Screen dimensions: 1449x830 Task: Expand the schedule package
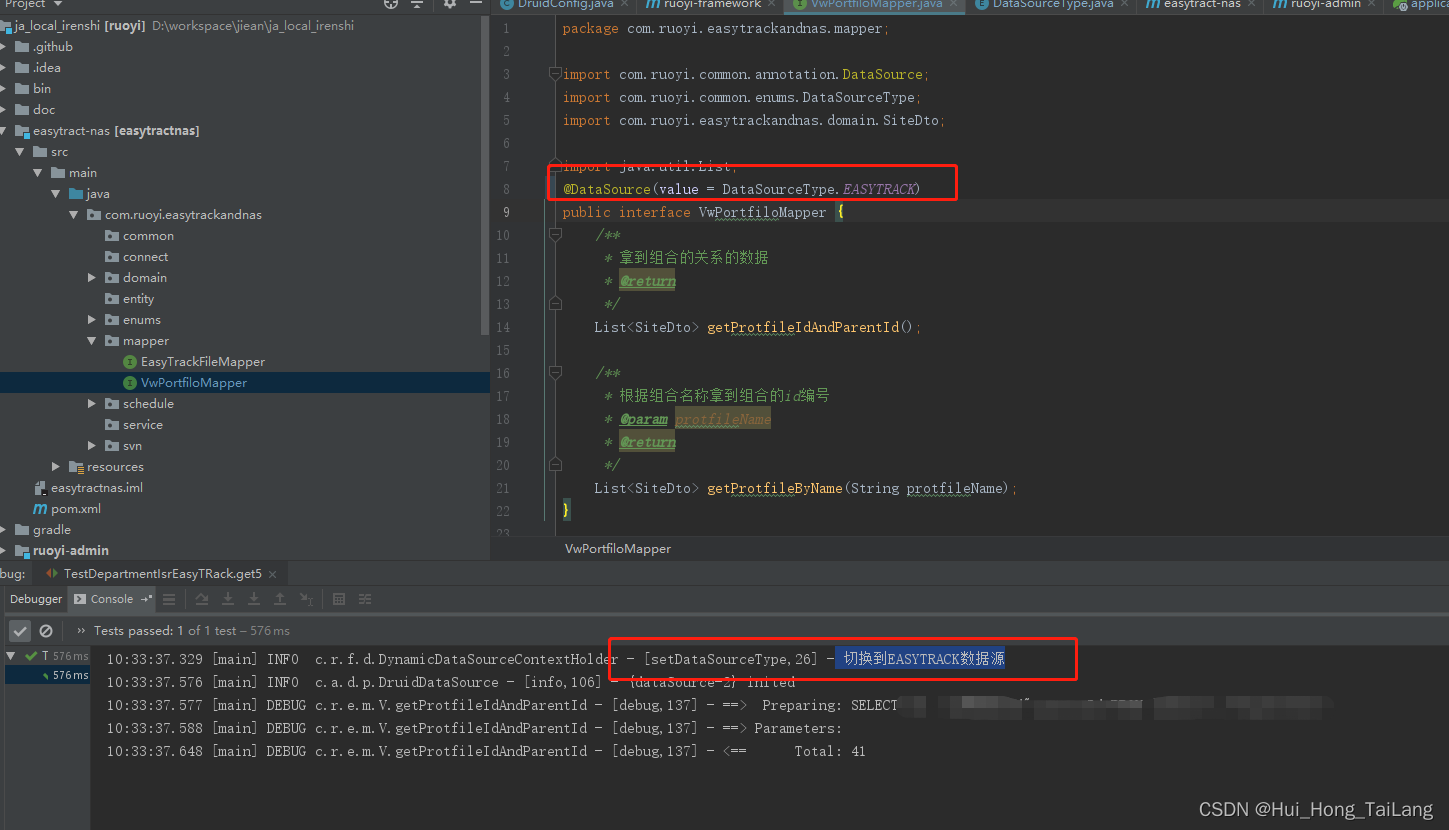tap(92, 404)
